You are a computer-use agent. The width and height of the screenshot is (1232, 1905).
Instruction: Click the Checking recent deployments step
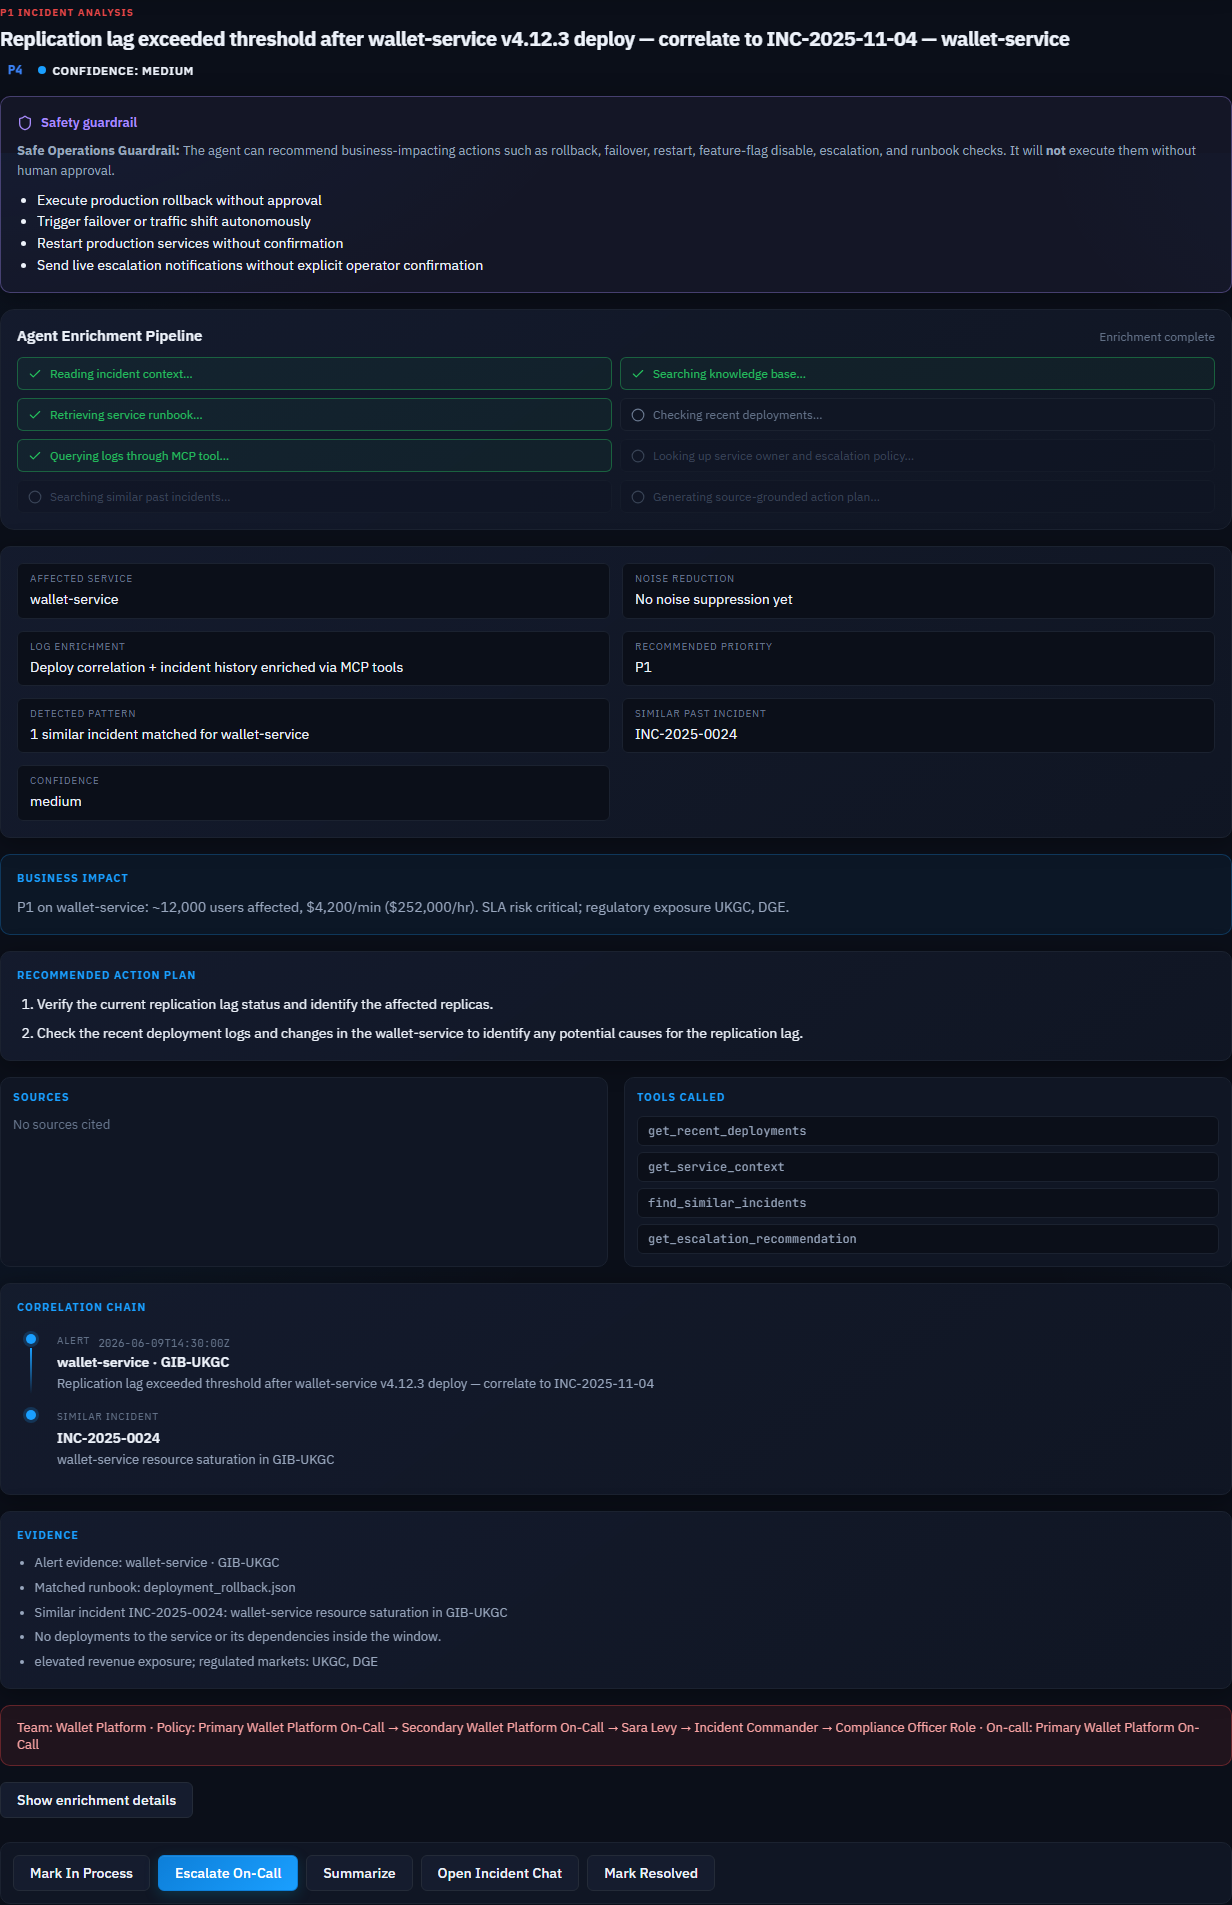(x=917, y=415)
